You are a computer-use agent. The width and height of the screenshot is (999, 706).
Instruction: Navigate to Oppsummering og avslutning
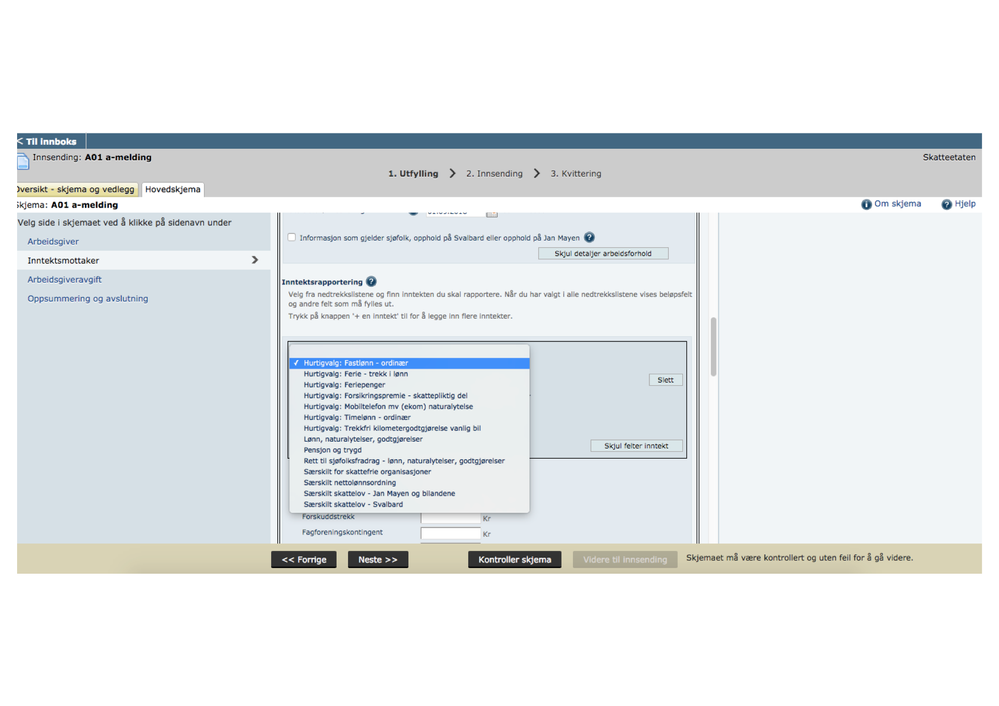tap(87, 299)
